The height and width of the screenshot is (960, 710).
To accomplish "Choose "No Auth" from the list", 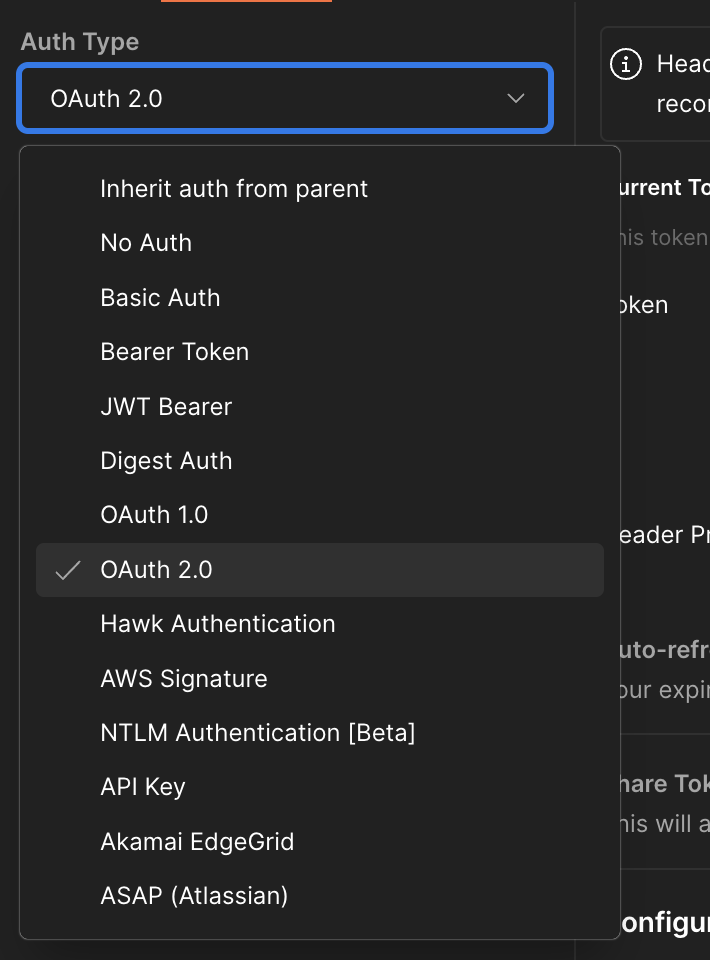I will [x=145, y=242].
